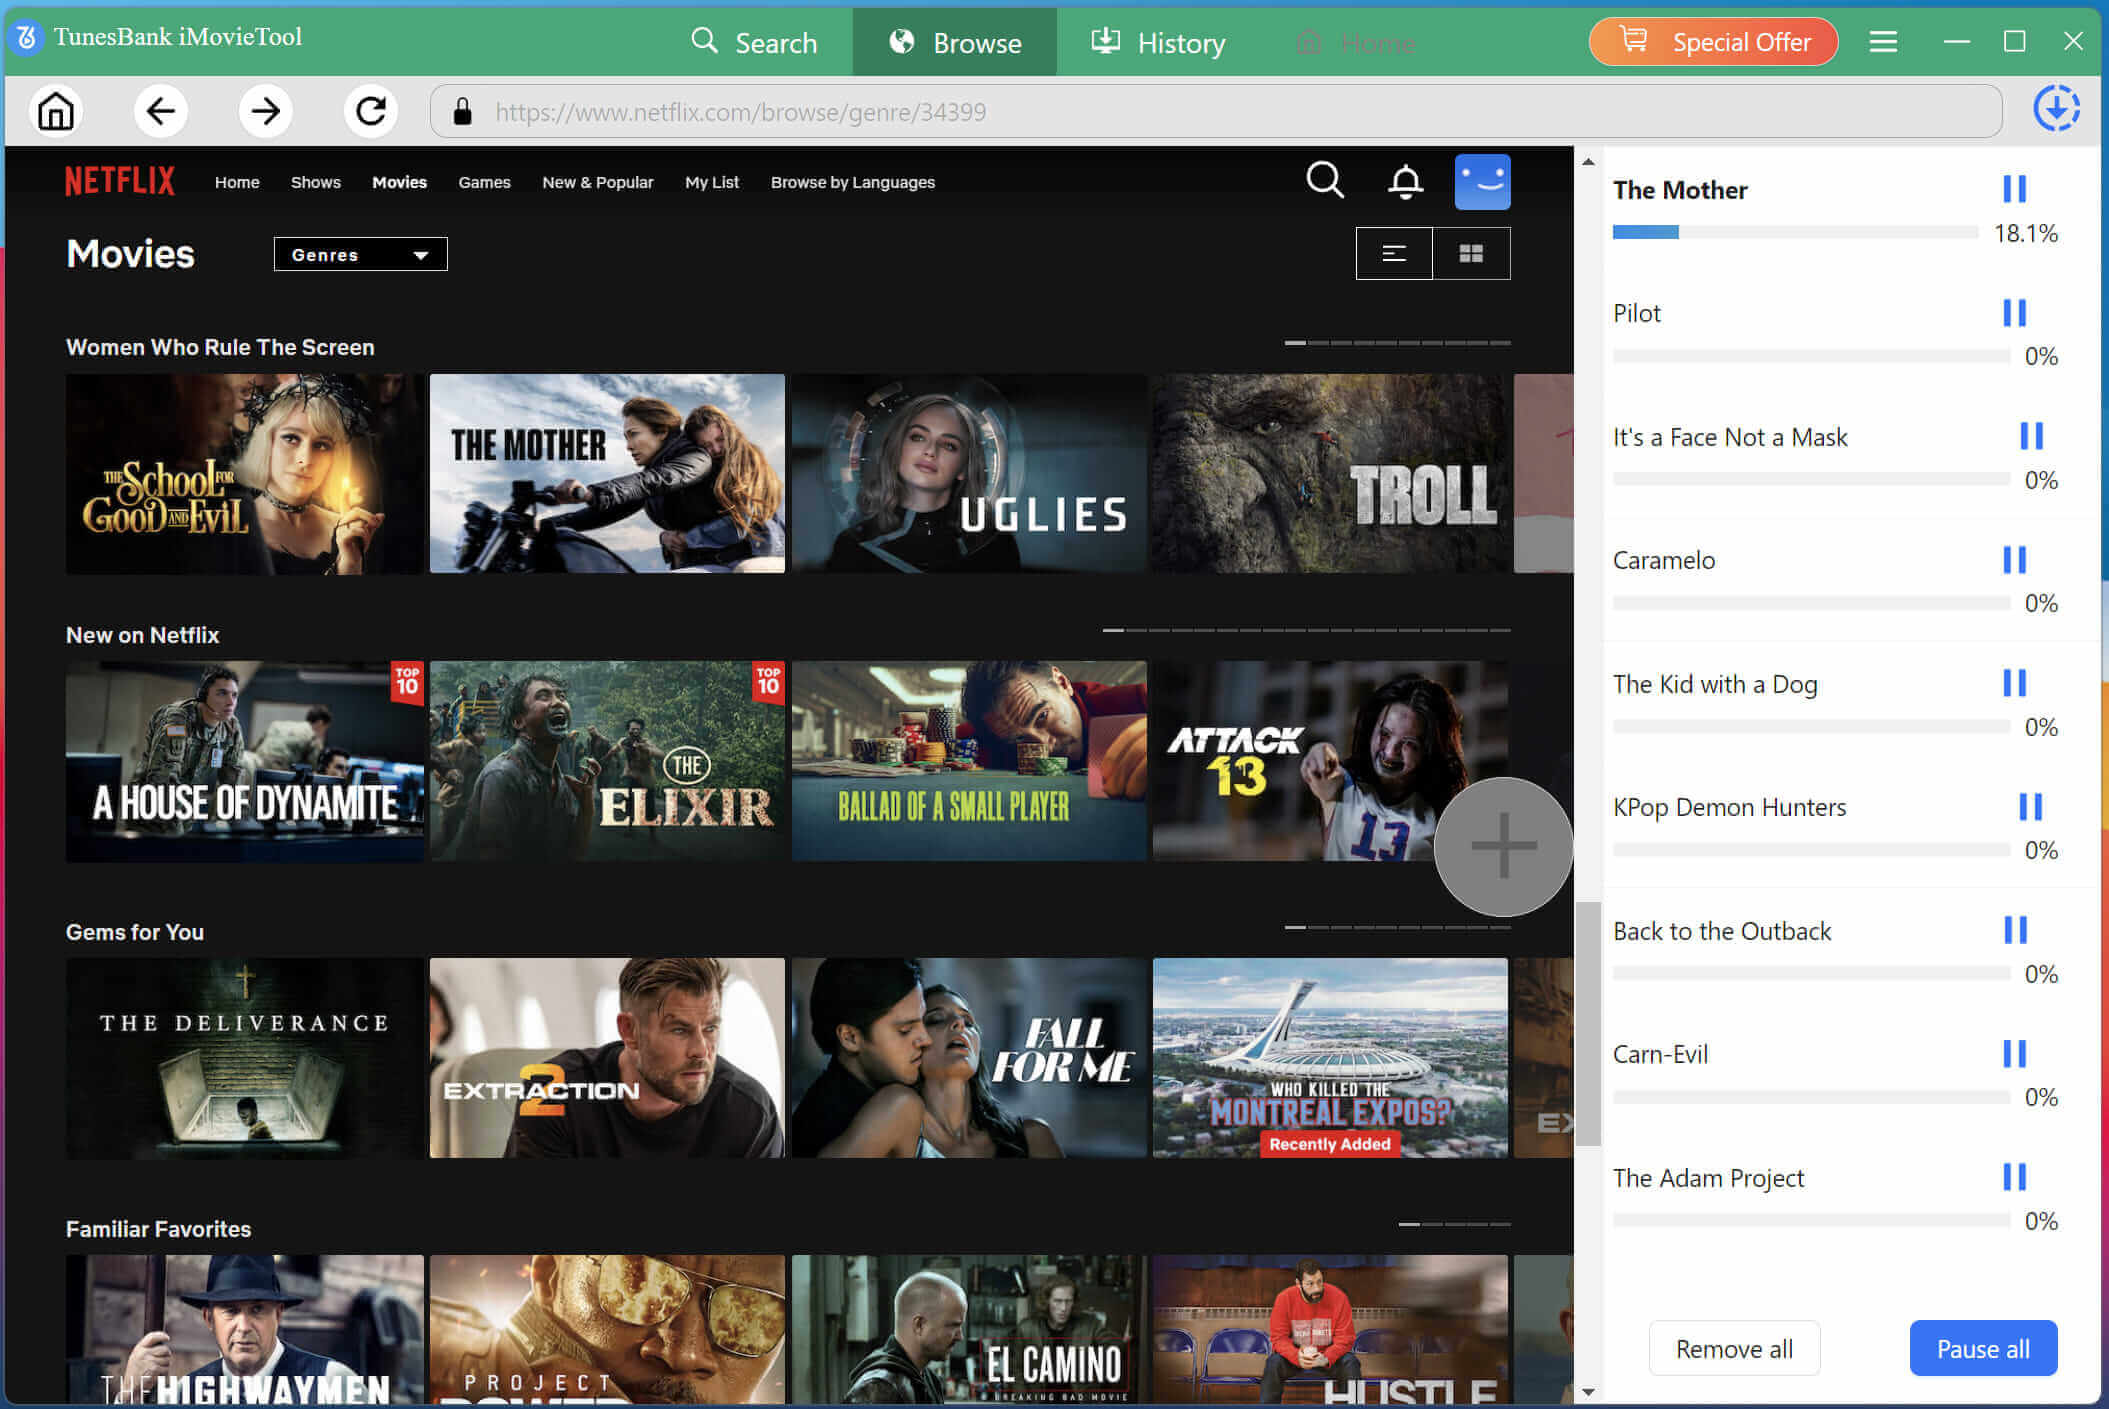Image resolution: width=2109 pixels, height=1409 pixels.
Task: Open The Elixir thumbnail
Action: click(607, 761)
